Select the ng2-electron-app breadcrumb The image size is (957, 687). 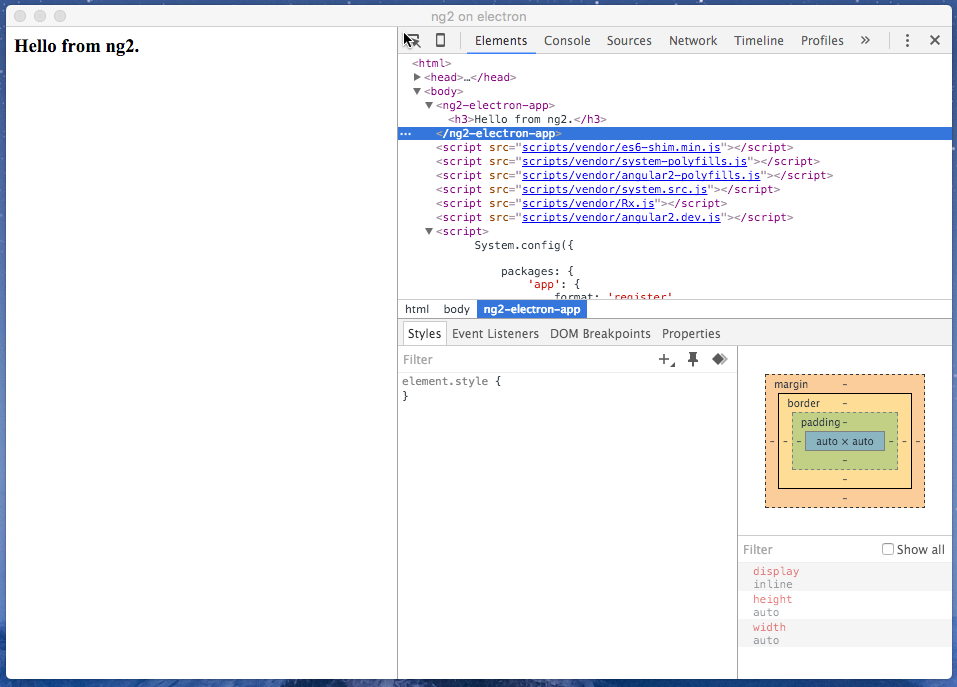(x=532, y=309)
